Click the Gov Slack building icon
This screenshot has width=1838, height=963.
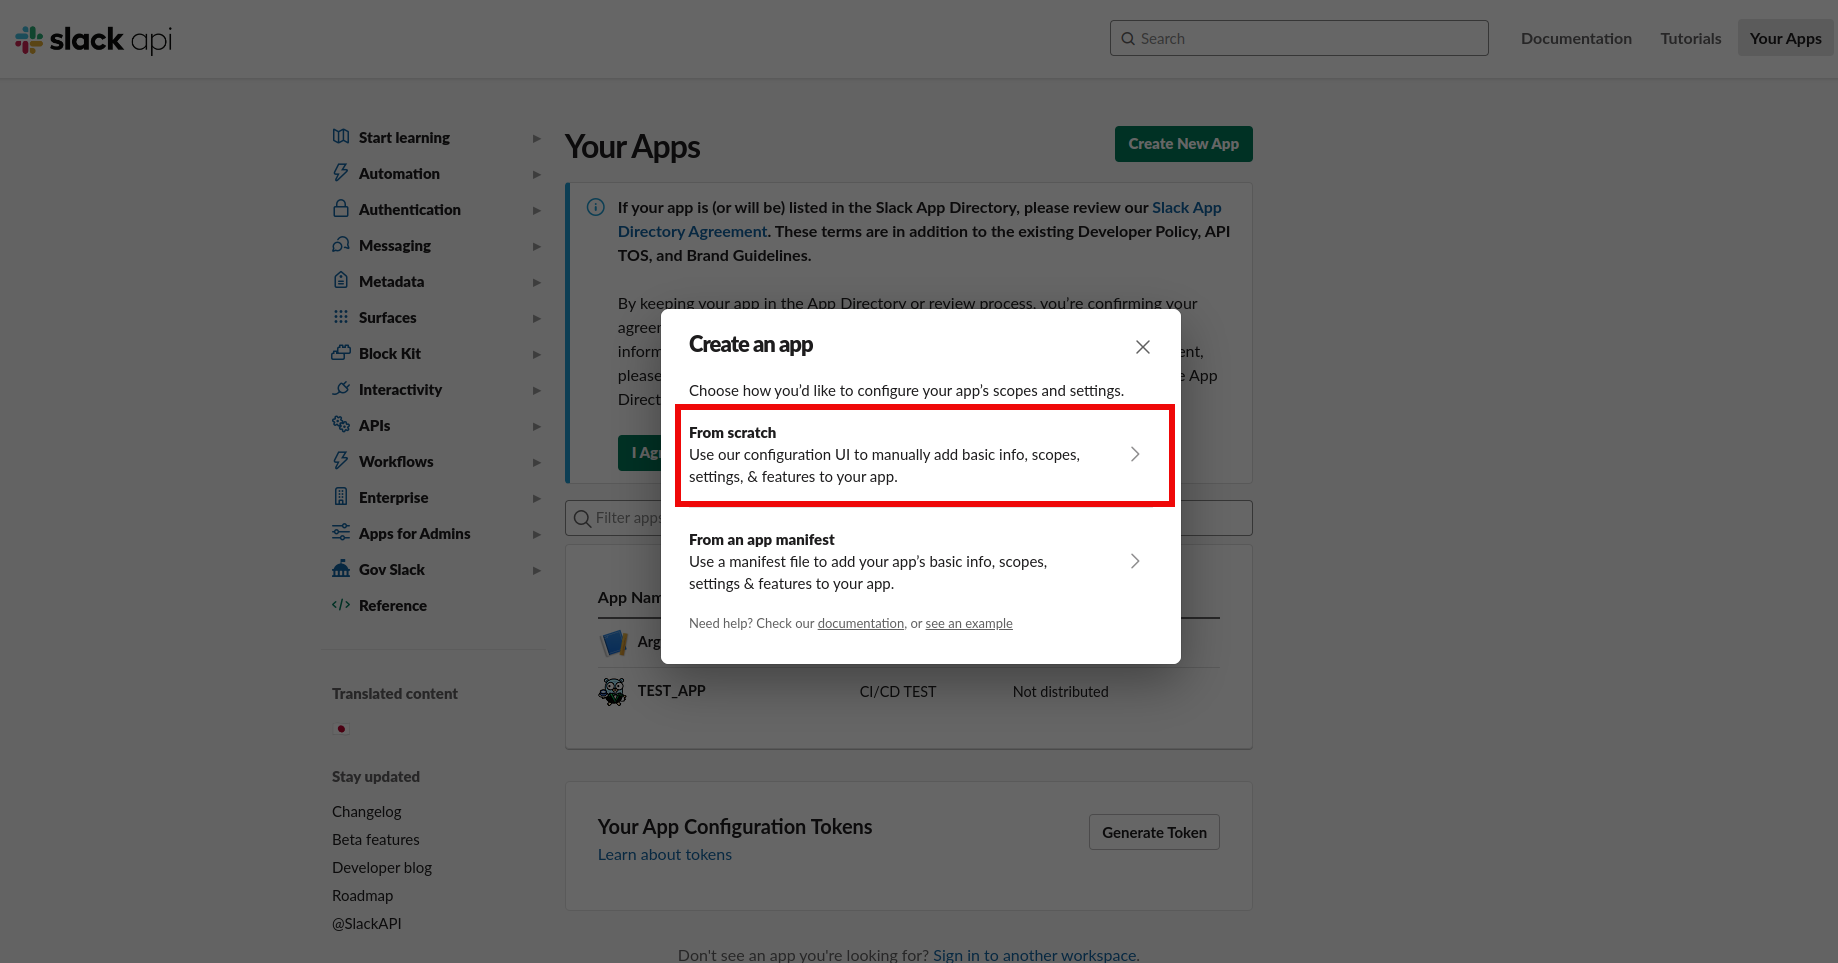(x=341, y=569)
